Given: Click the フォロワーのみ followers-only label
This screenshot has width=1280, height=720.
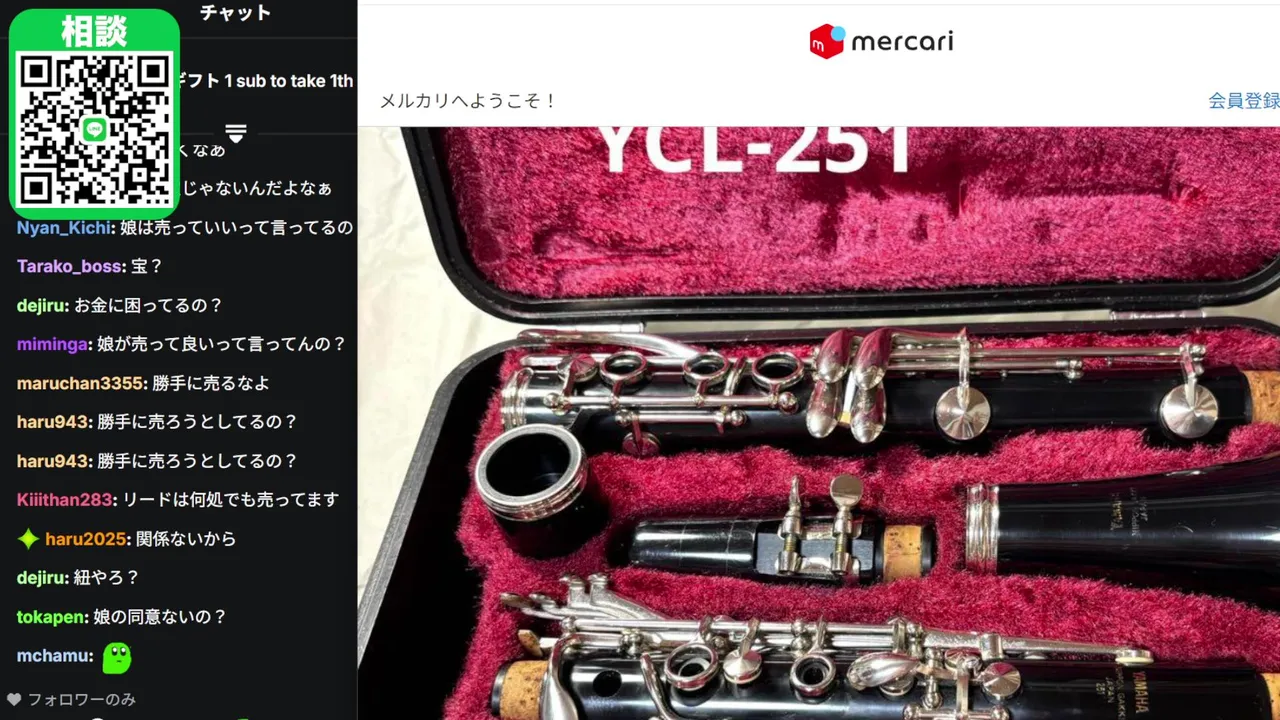Looking at the screenshot, I should (x=81, y=699).
